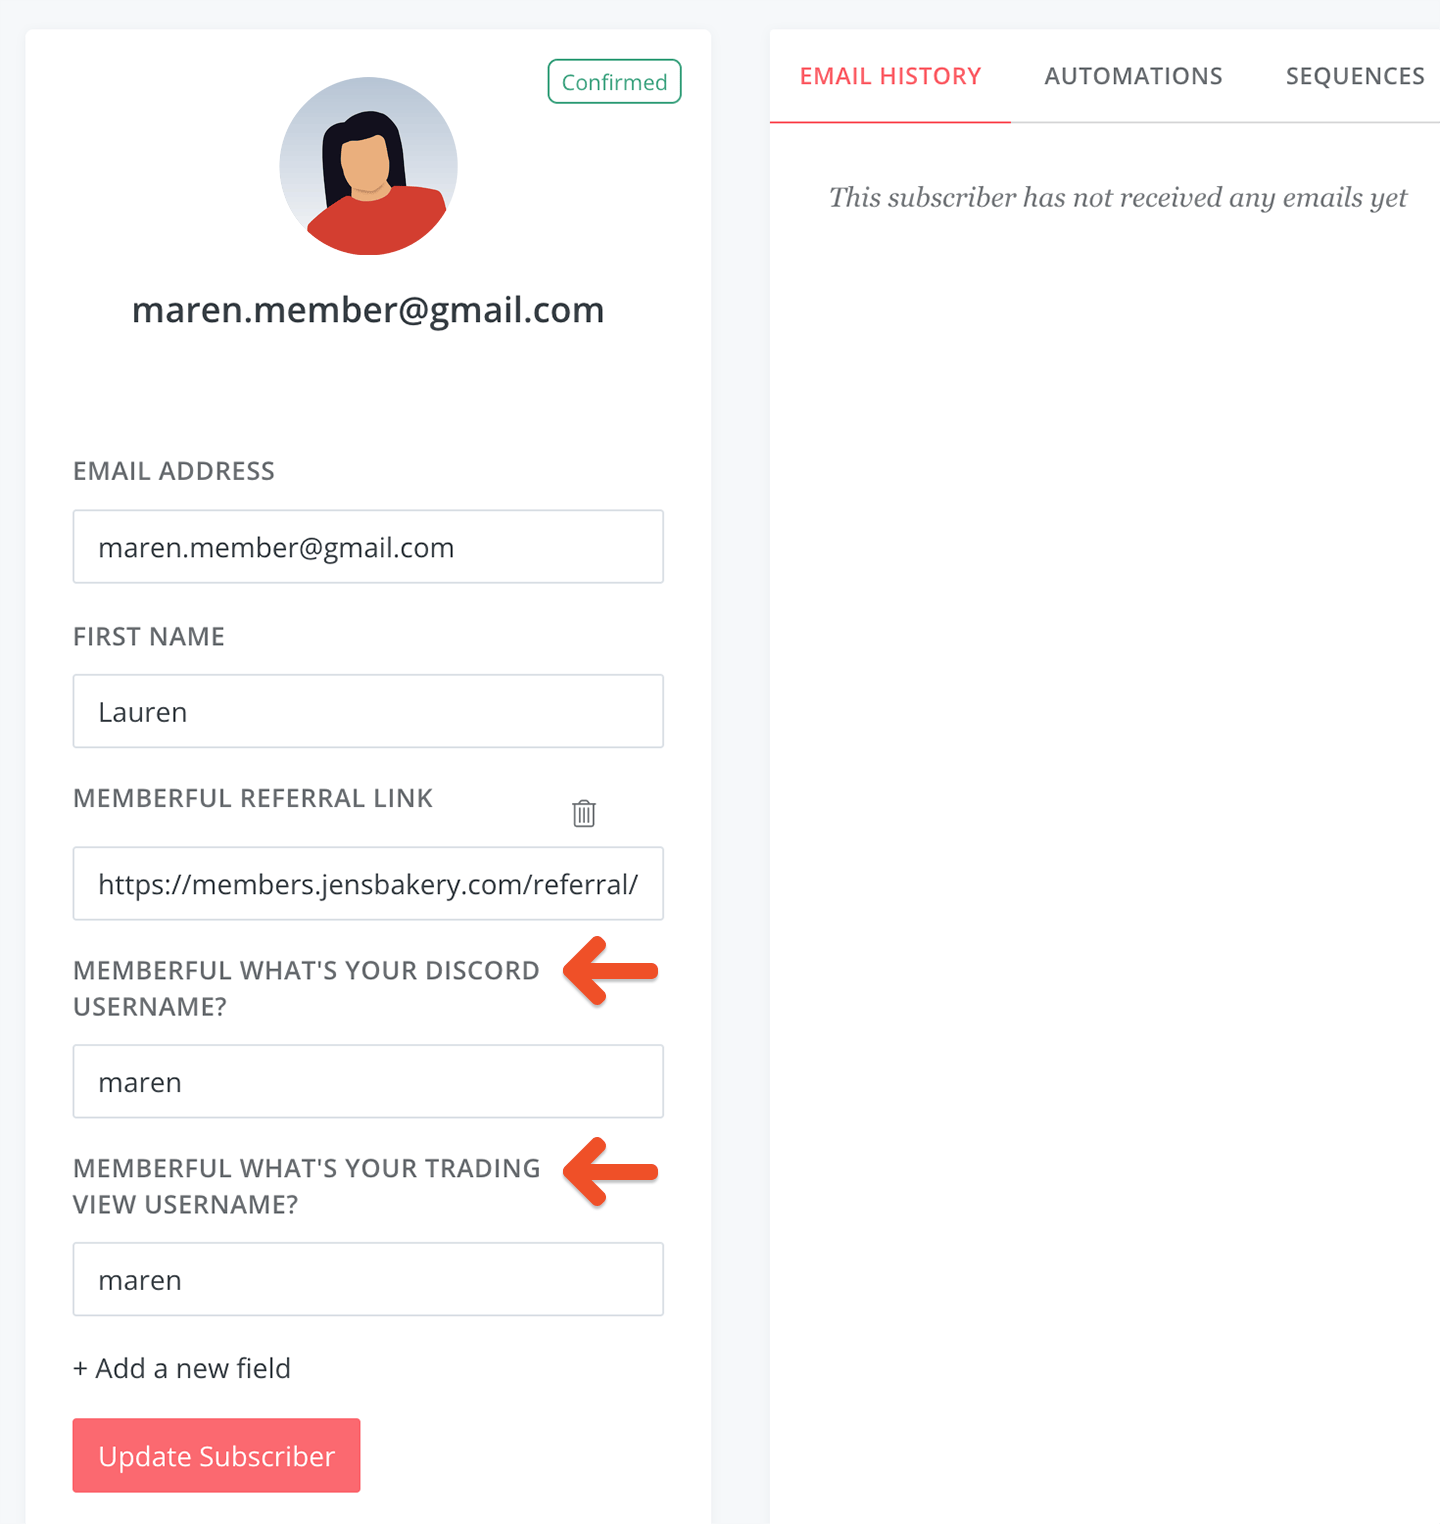Switch to the Automations tab

[1133, 76]
